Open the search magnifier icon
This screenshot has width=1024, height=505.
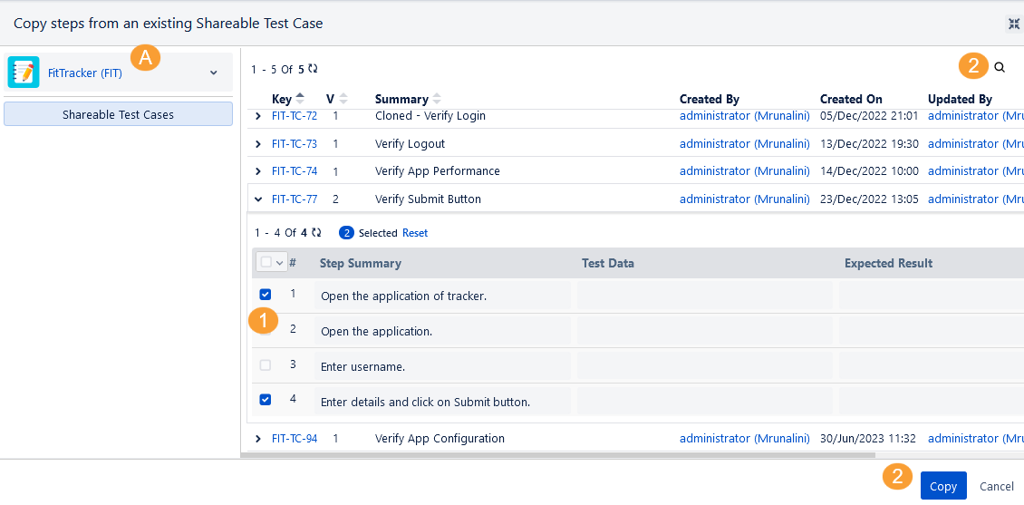pyautogui.click(x=999, y=67)
